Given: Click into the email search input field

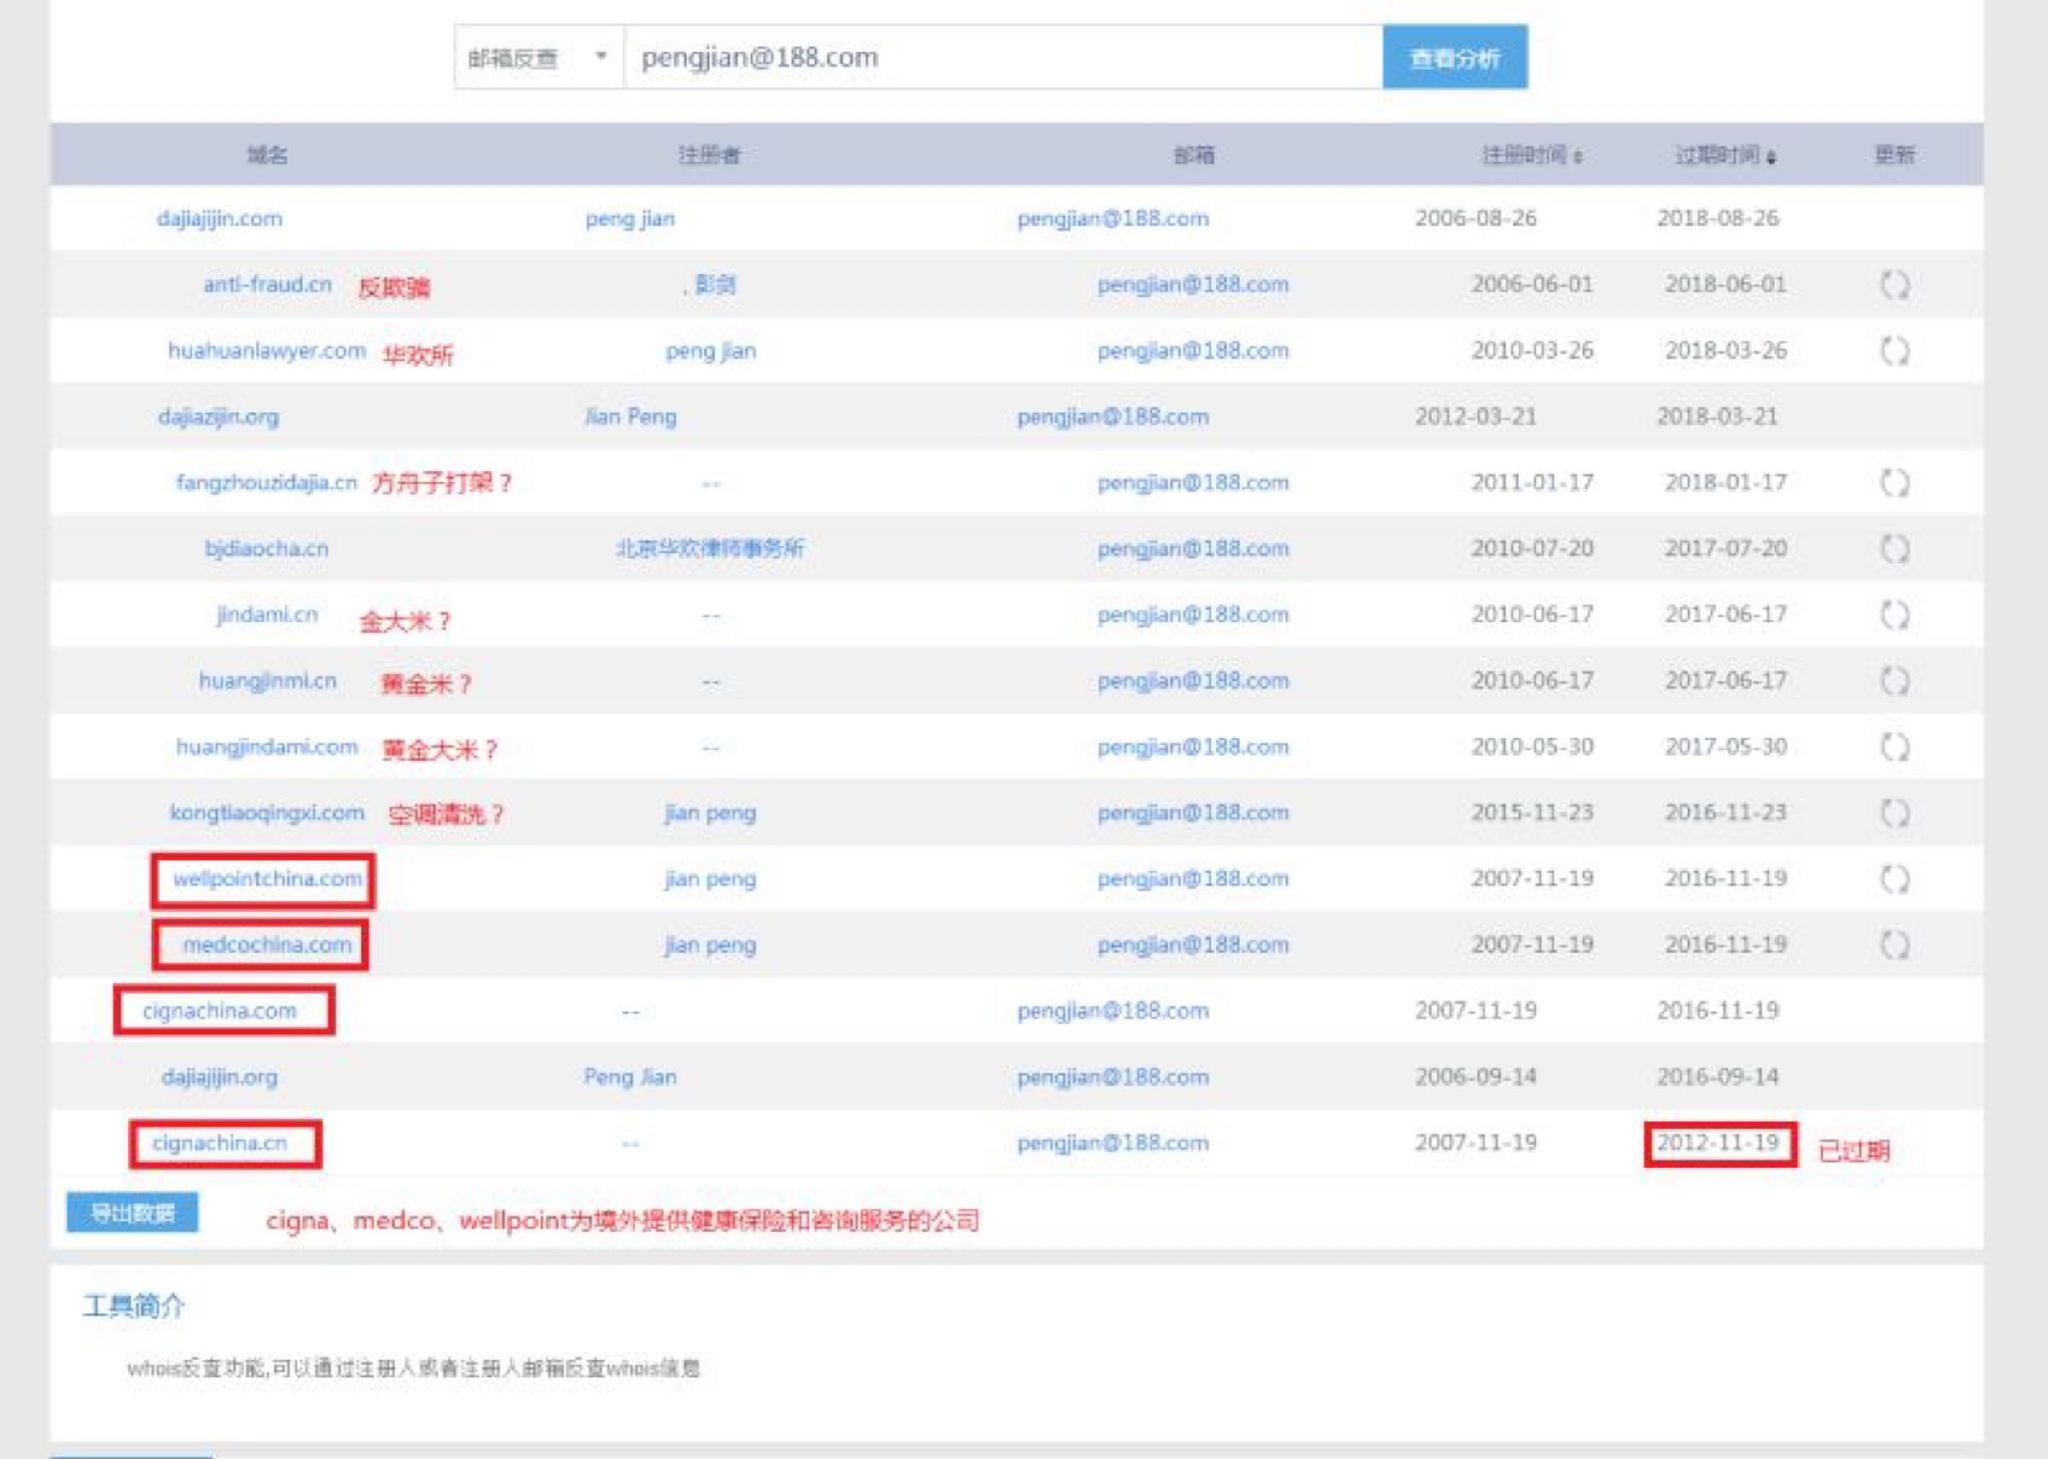Looking at the screenshot, I should click(x=1000, y=57).
